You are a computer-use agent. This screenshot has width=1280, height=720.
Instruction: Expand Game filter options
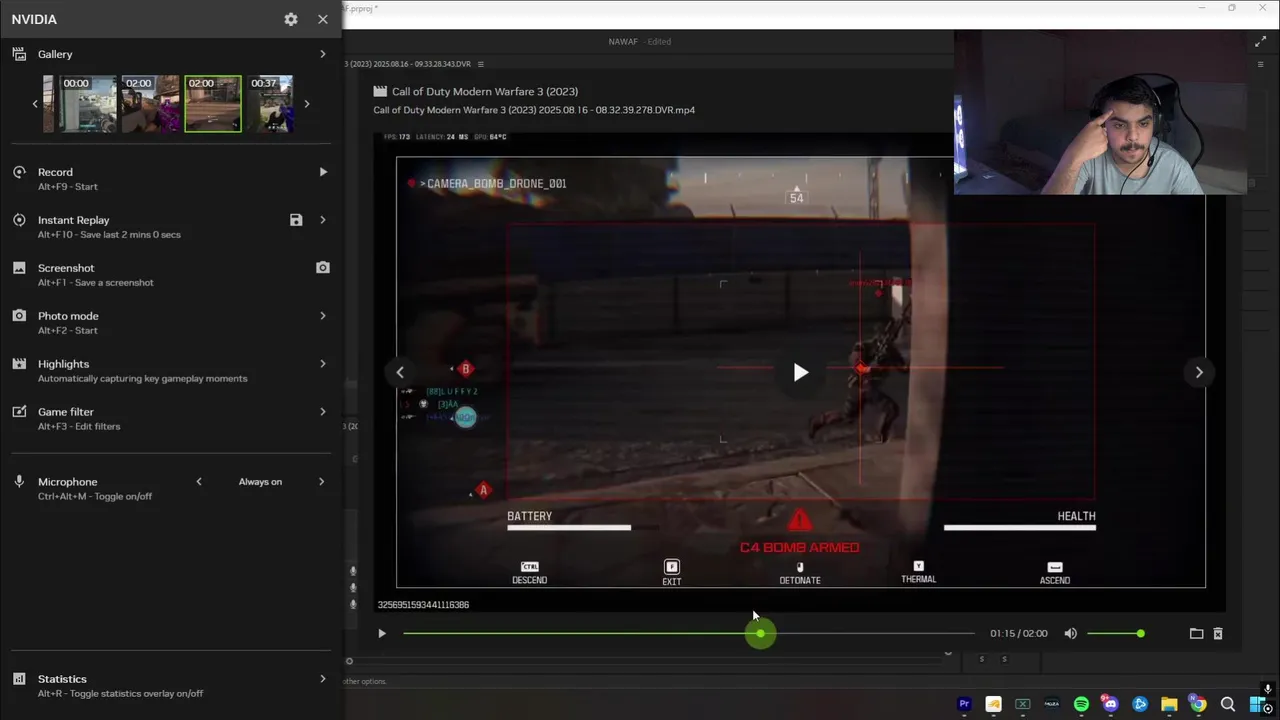322,412
